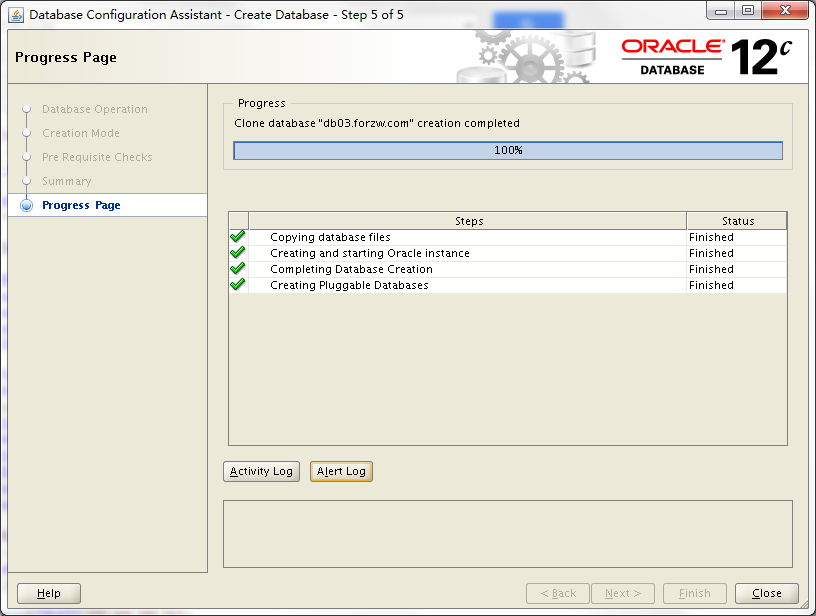The width and height of the screenshot is (816, 616).
Task: Open the Alert Log
Action: tap(341, 471)
